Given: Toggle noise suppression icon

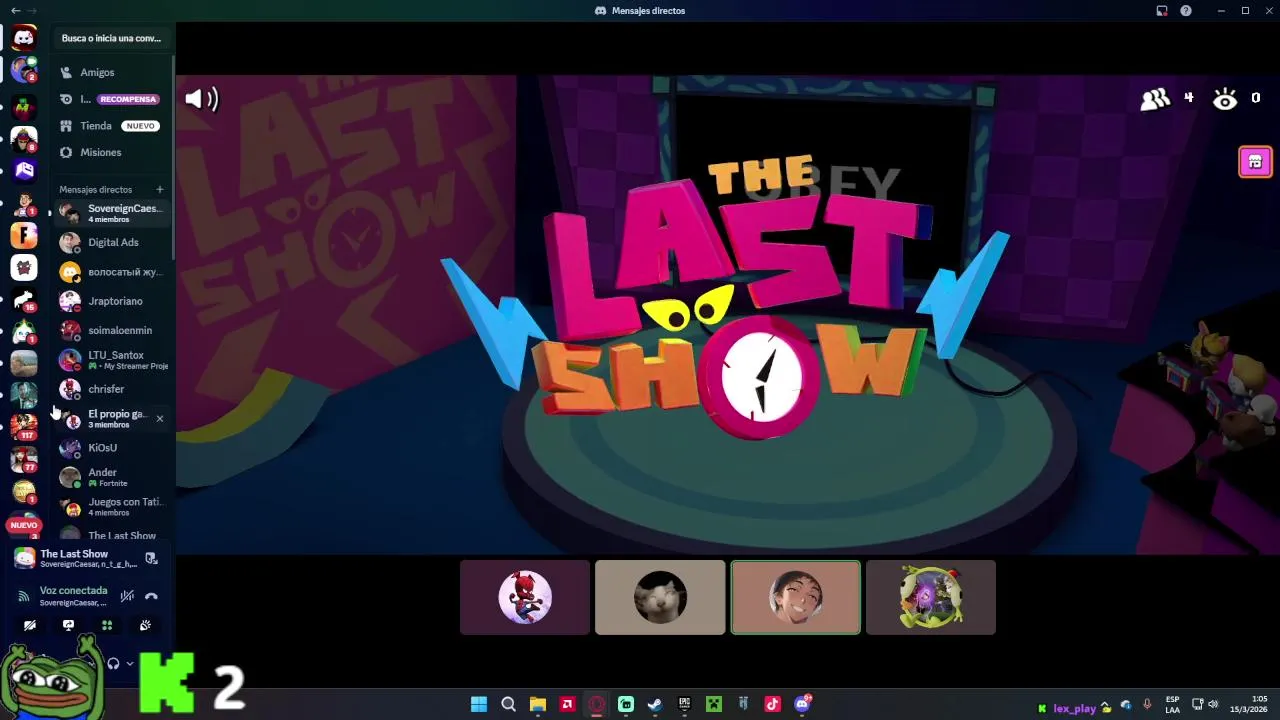Looking at the screenshot, I should [127, 596].
